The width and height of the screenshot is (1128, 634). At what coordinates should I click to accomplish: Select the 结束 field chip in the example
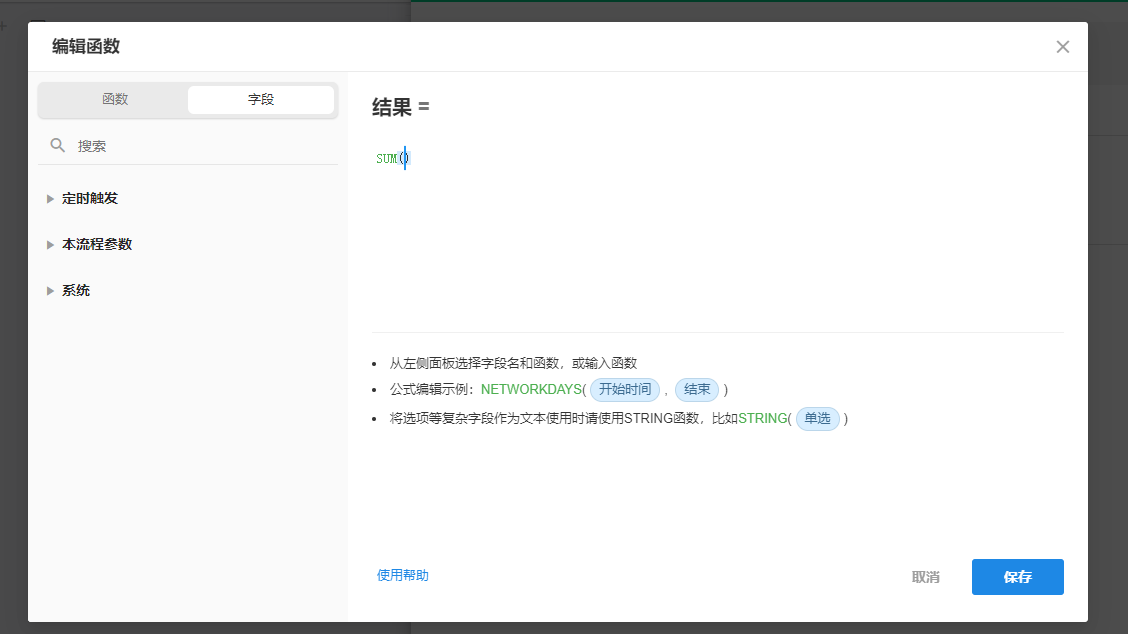697,390
